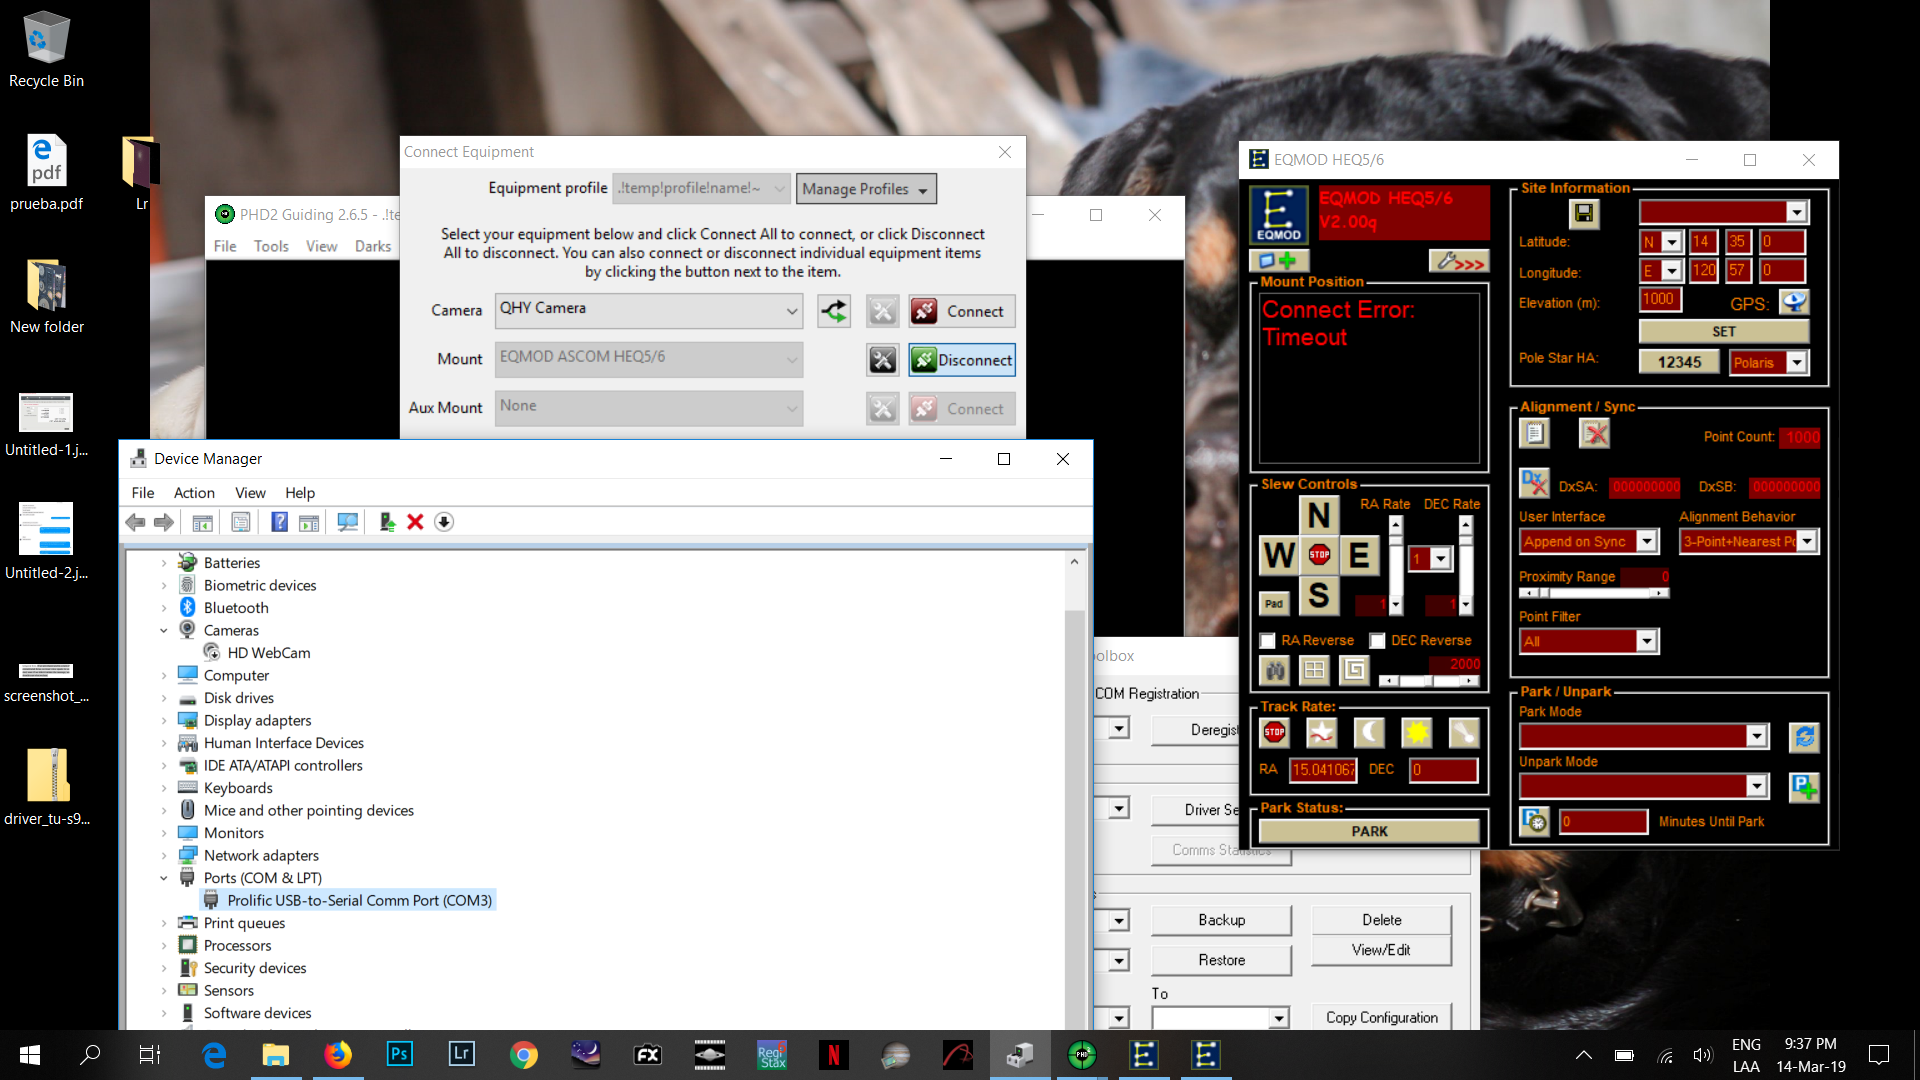Start sidereal tracking with star icon
1920x1080 pixels.
pos(1322,733)
